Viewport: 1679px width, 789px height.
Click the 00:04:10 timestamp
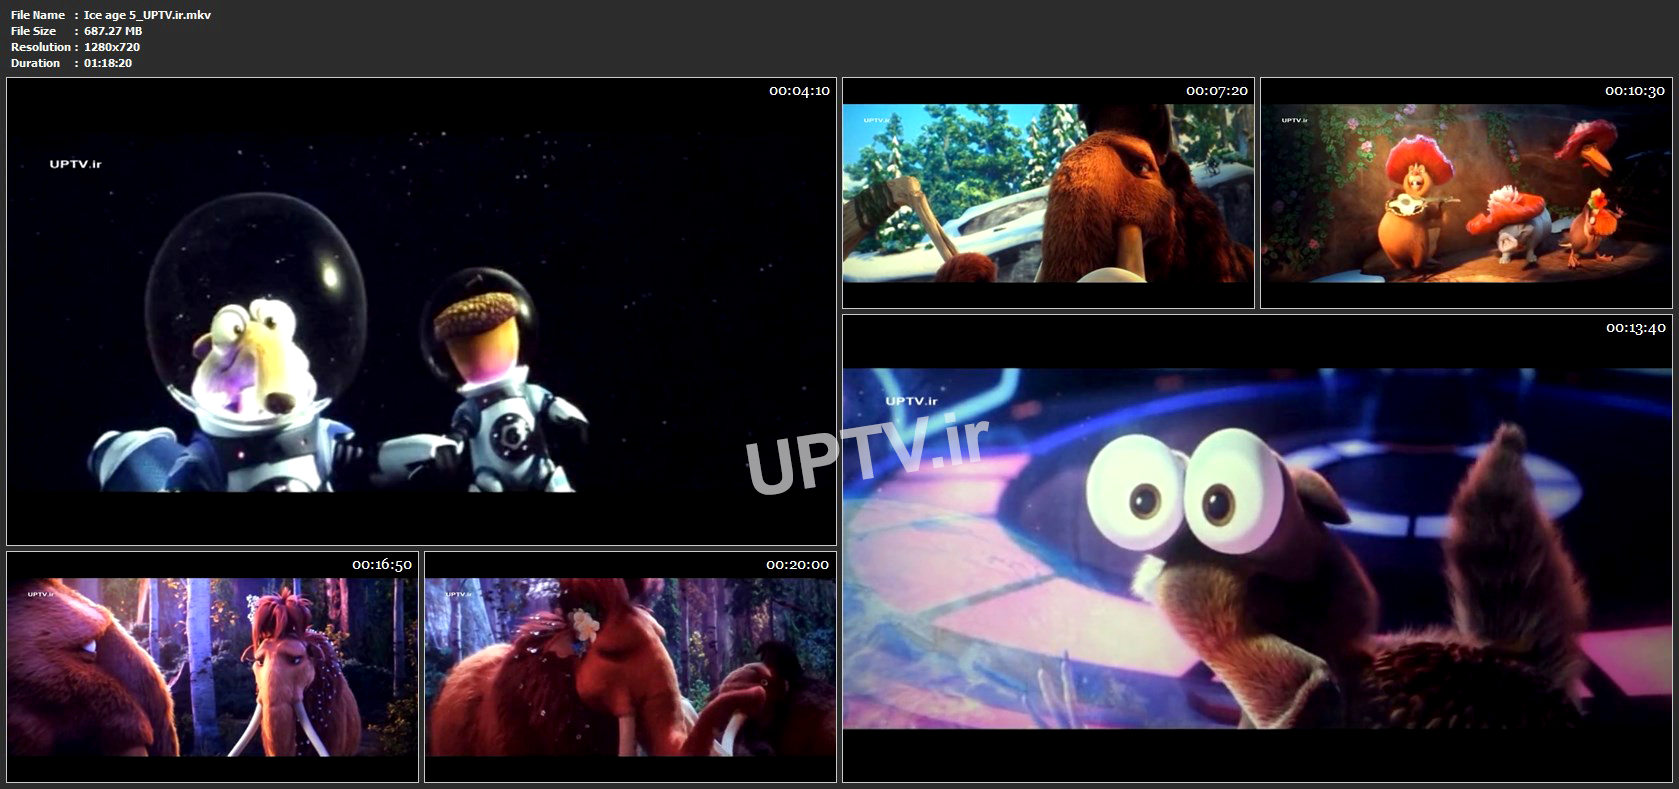[x=799, y=91]
